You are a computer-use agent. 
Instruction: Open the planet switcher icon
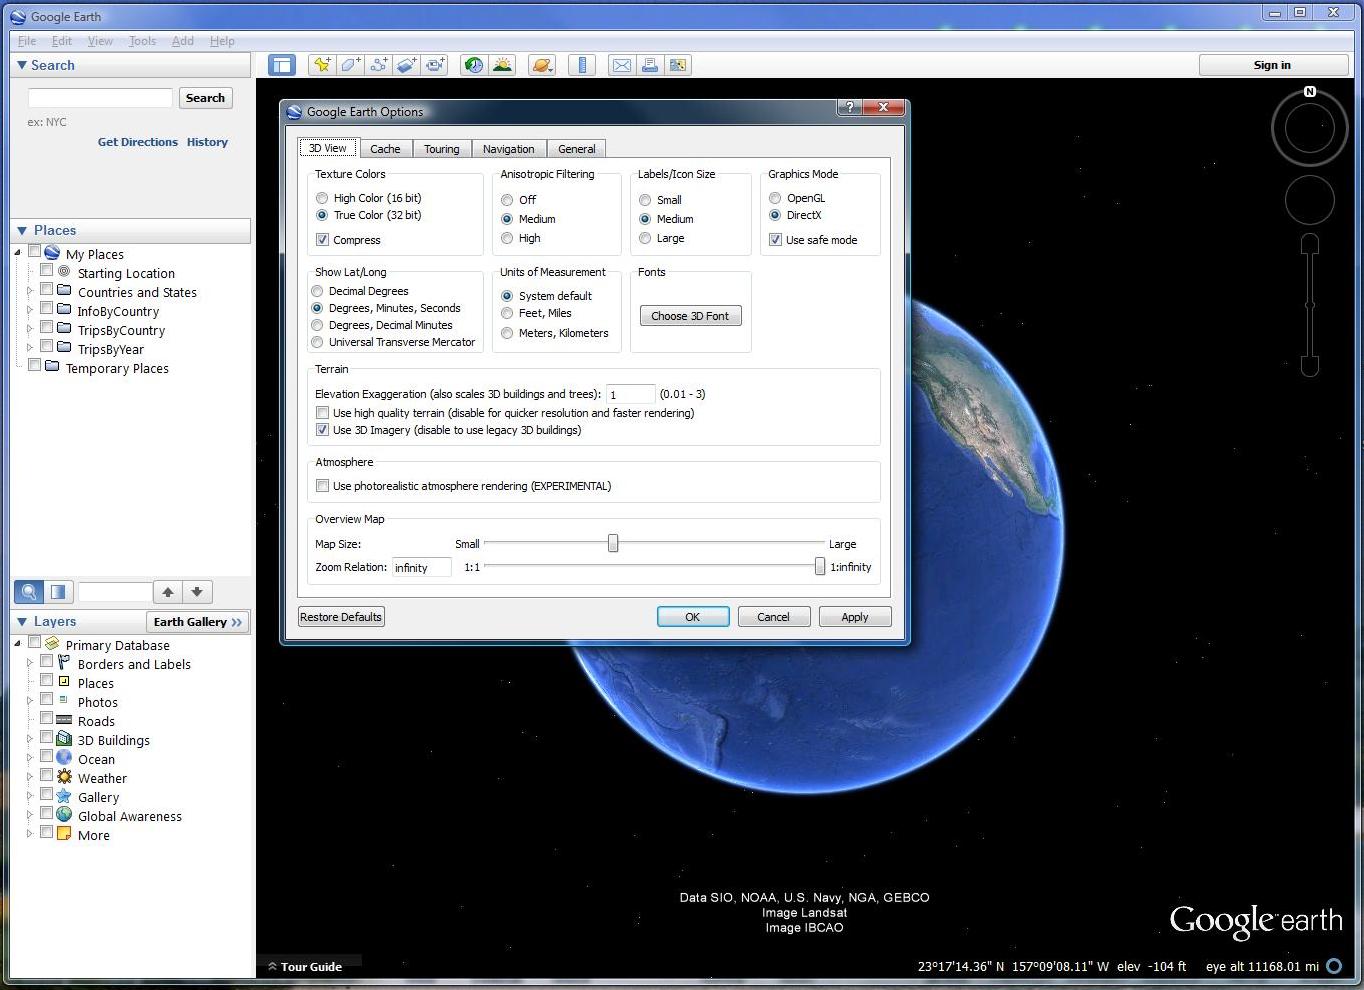(x=542, y=65)
